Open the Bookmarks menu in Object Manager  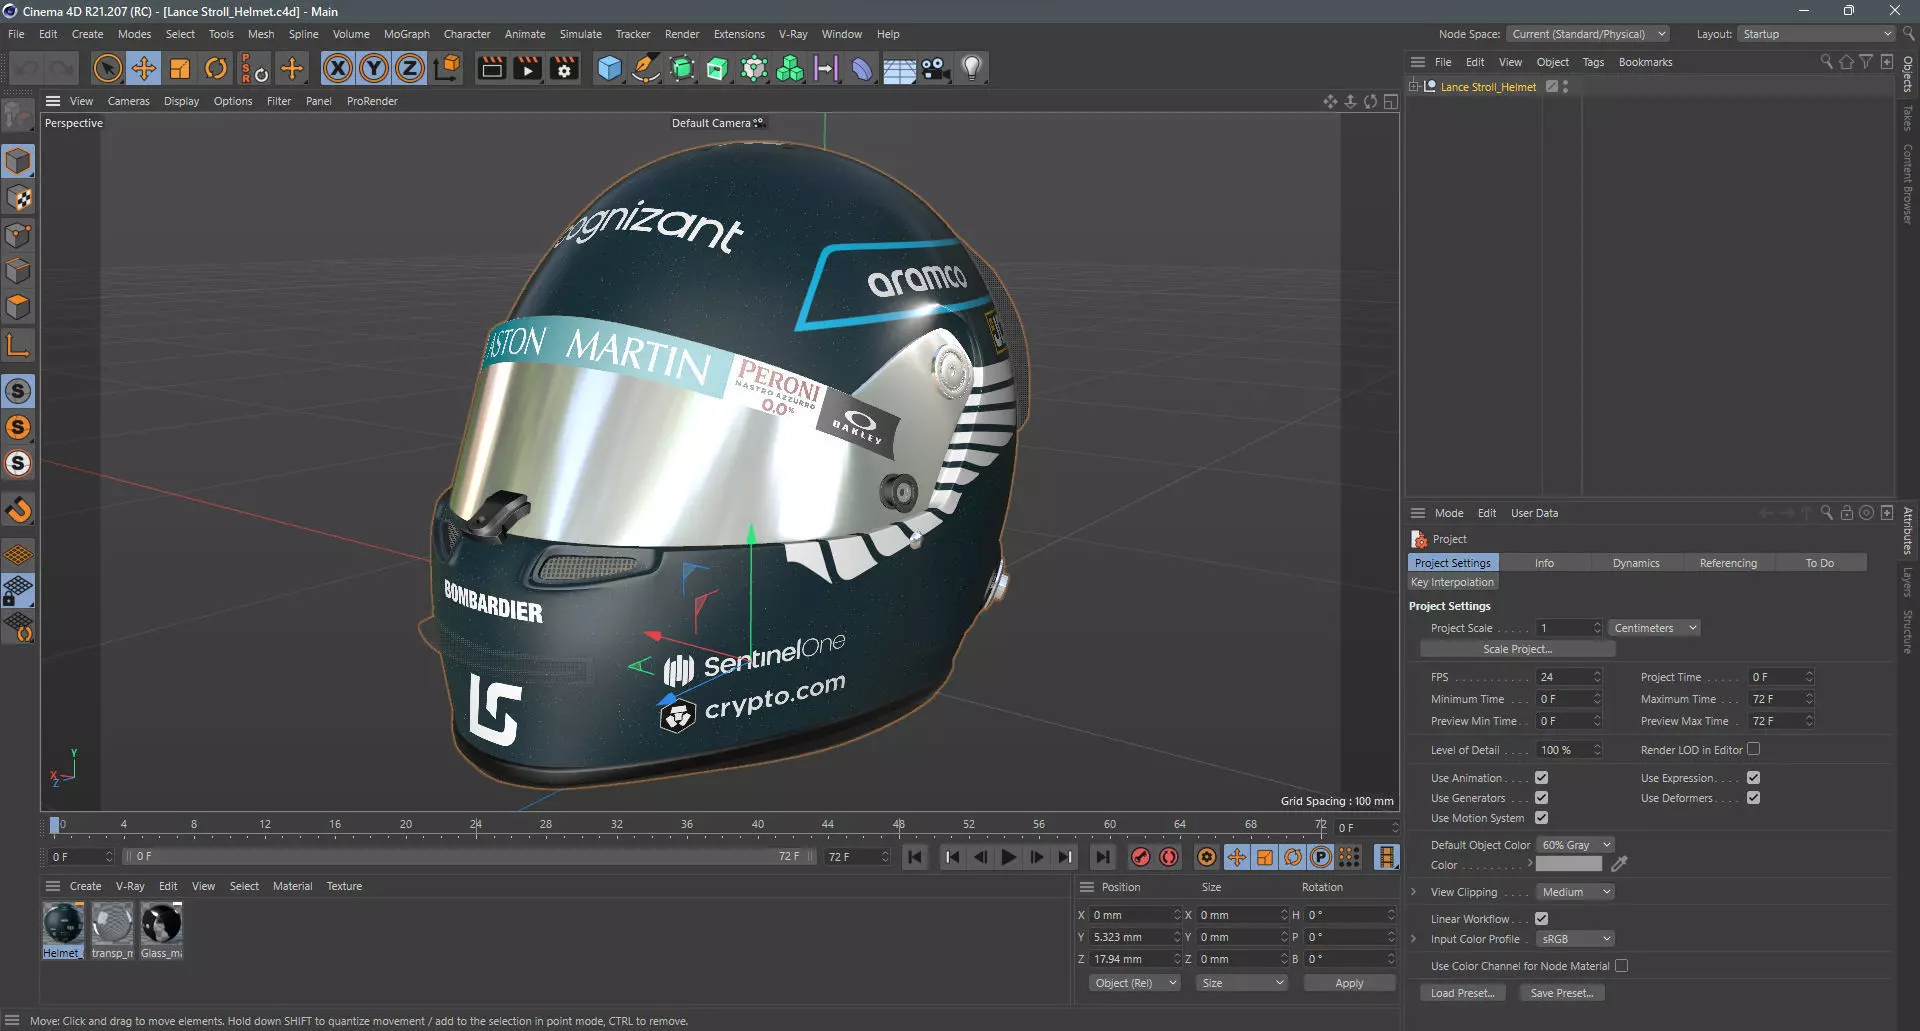[x=1645, y=62]
